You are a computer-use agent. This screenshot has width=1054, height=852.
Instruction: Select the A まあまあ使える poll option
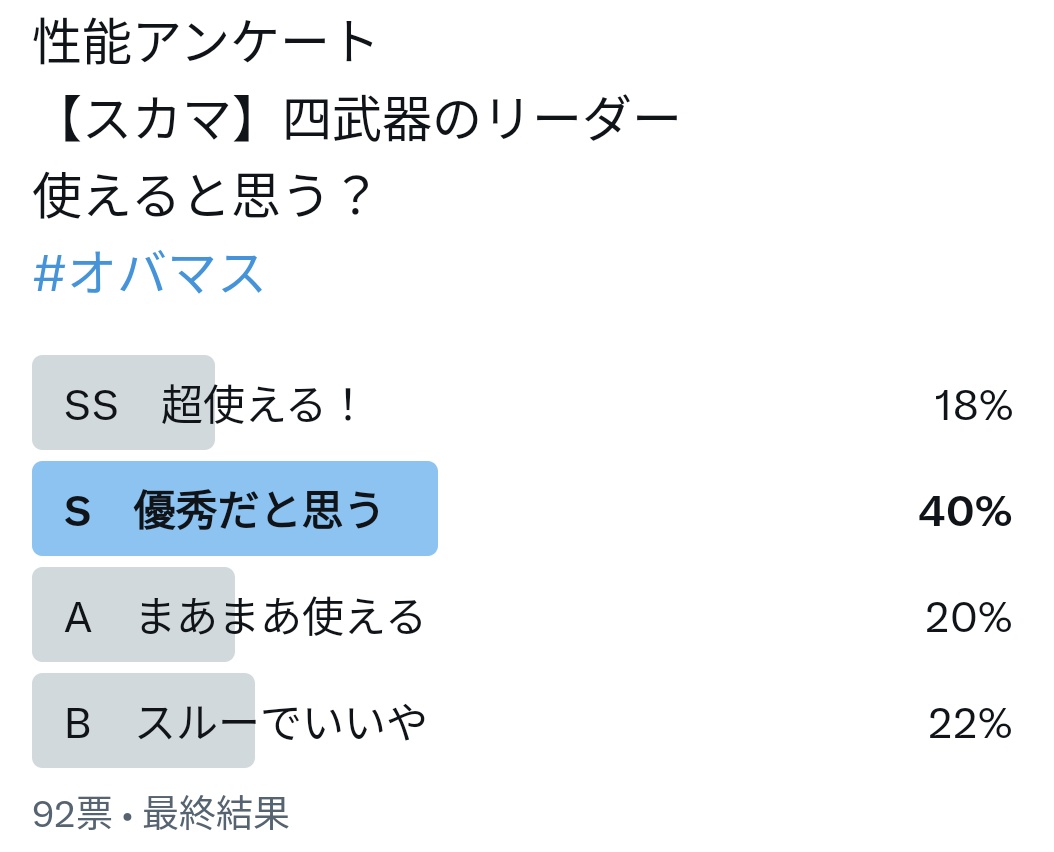tap(522, 615)
